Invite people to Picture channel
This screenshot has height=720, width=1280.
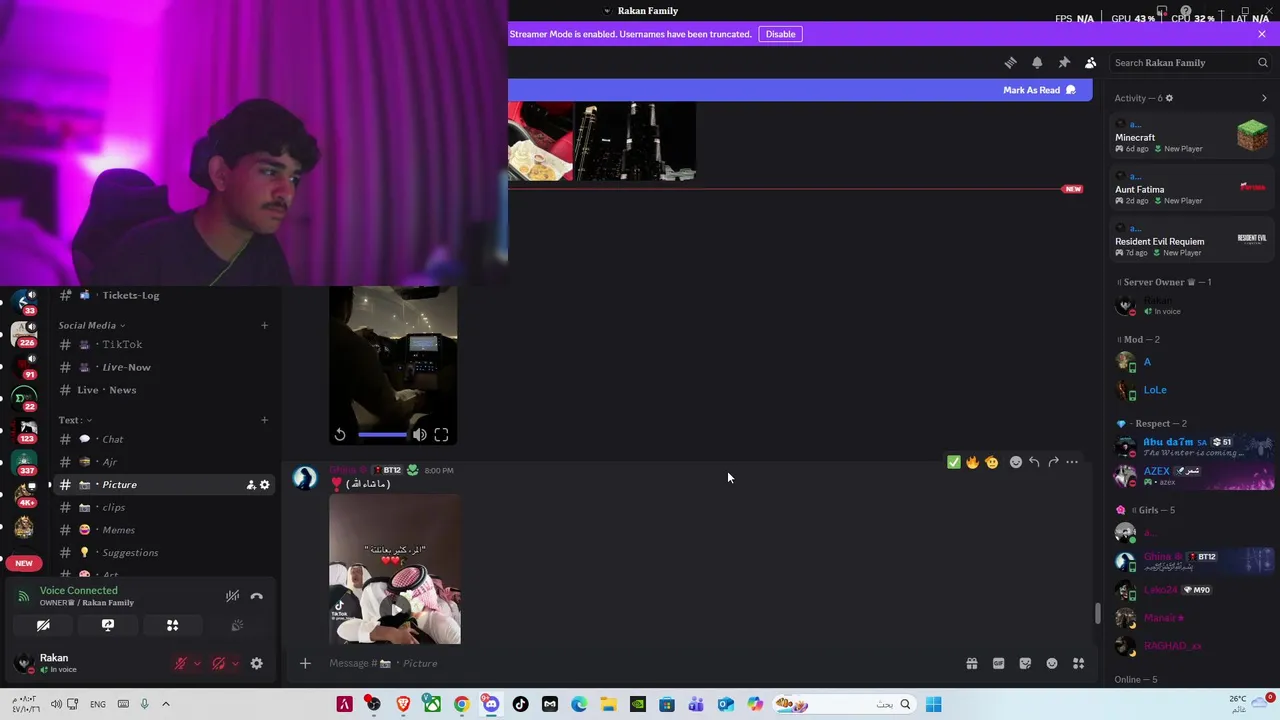pos(250,485)
